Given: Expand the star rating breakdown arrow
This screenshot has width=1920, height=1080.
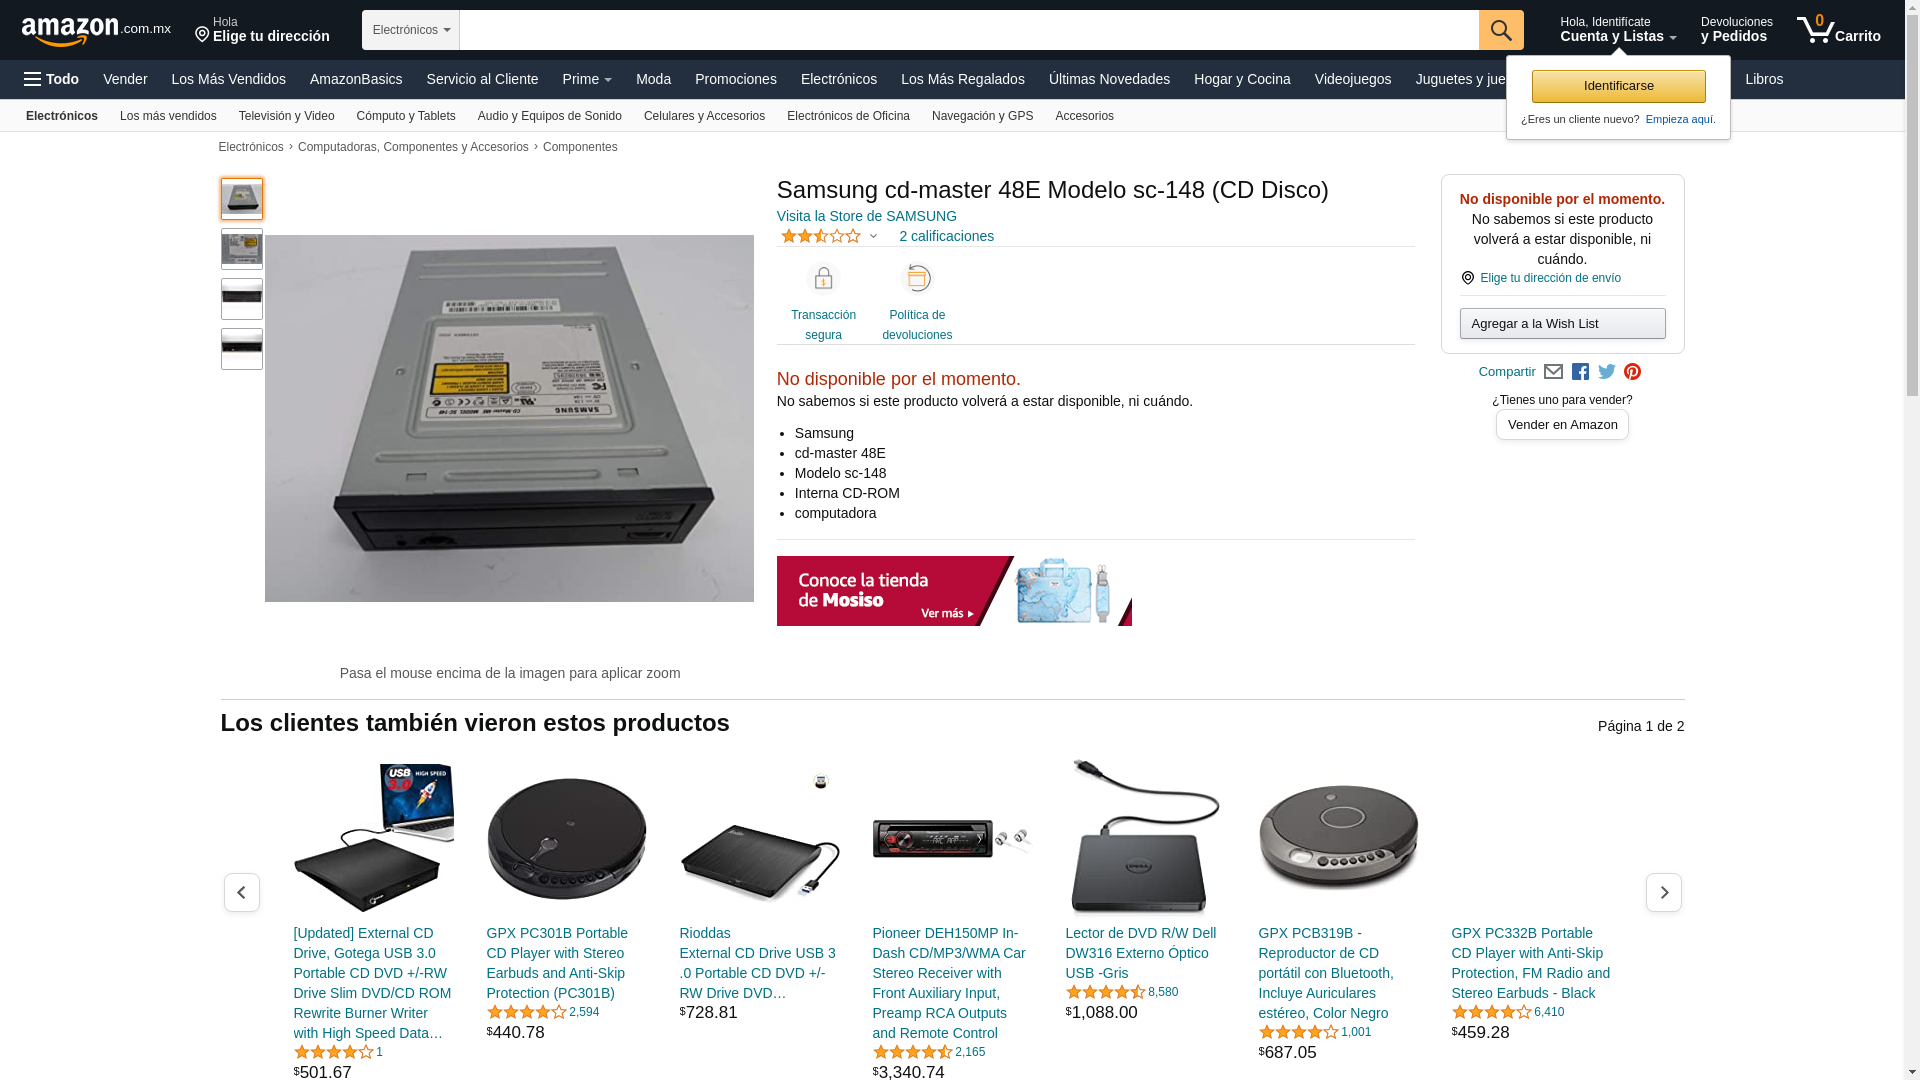Looking at the screenshot, I should click(873, 237).
